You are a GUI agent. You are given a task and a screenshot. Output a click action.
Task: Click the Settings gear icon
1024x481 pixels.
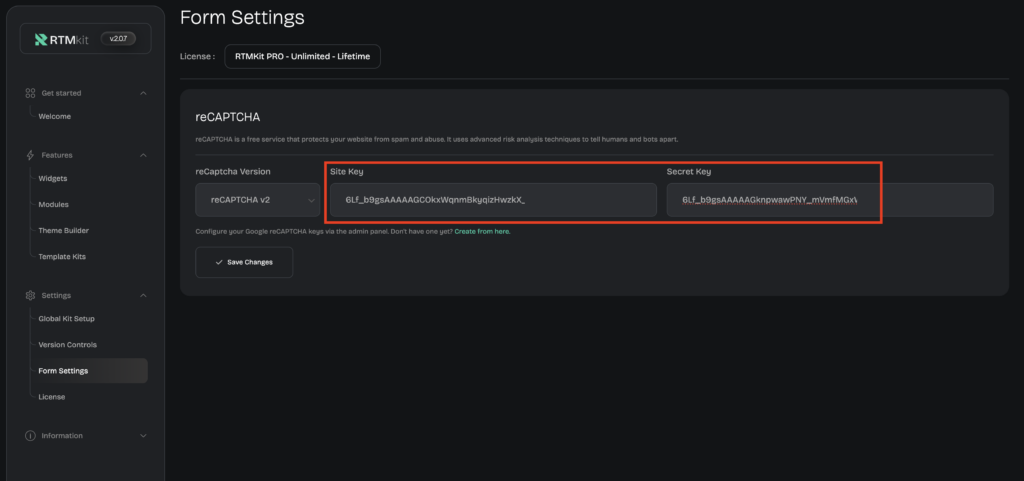tap(30, 296)
